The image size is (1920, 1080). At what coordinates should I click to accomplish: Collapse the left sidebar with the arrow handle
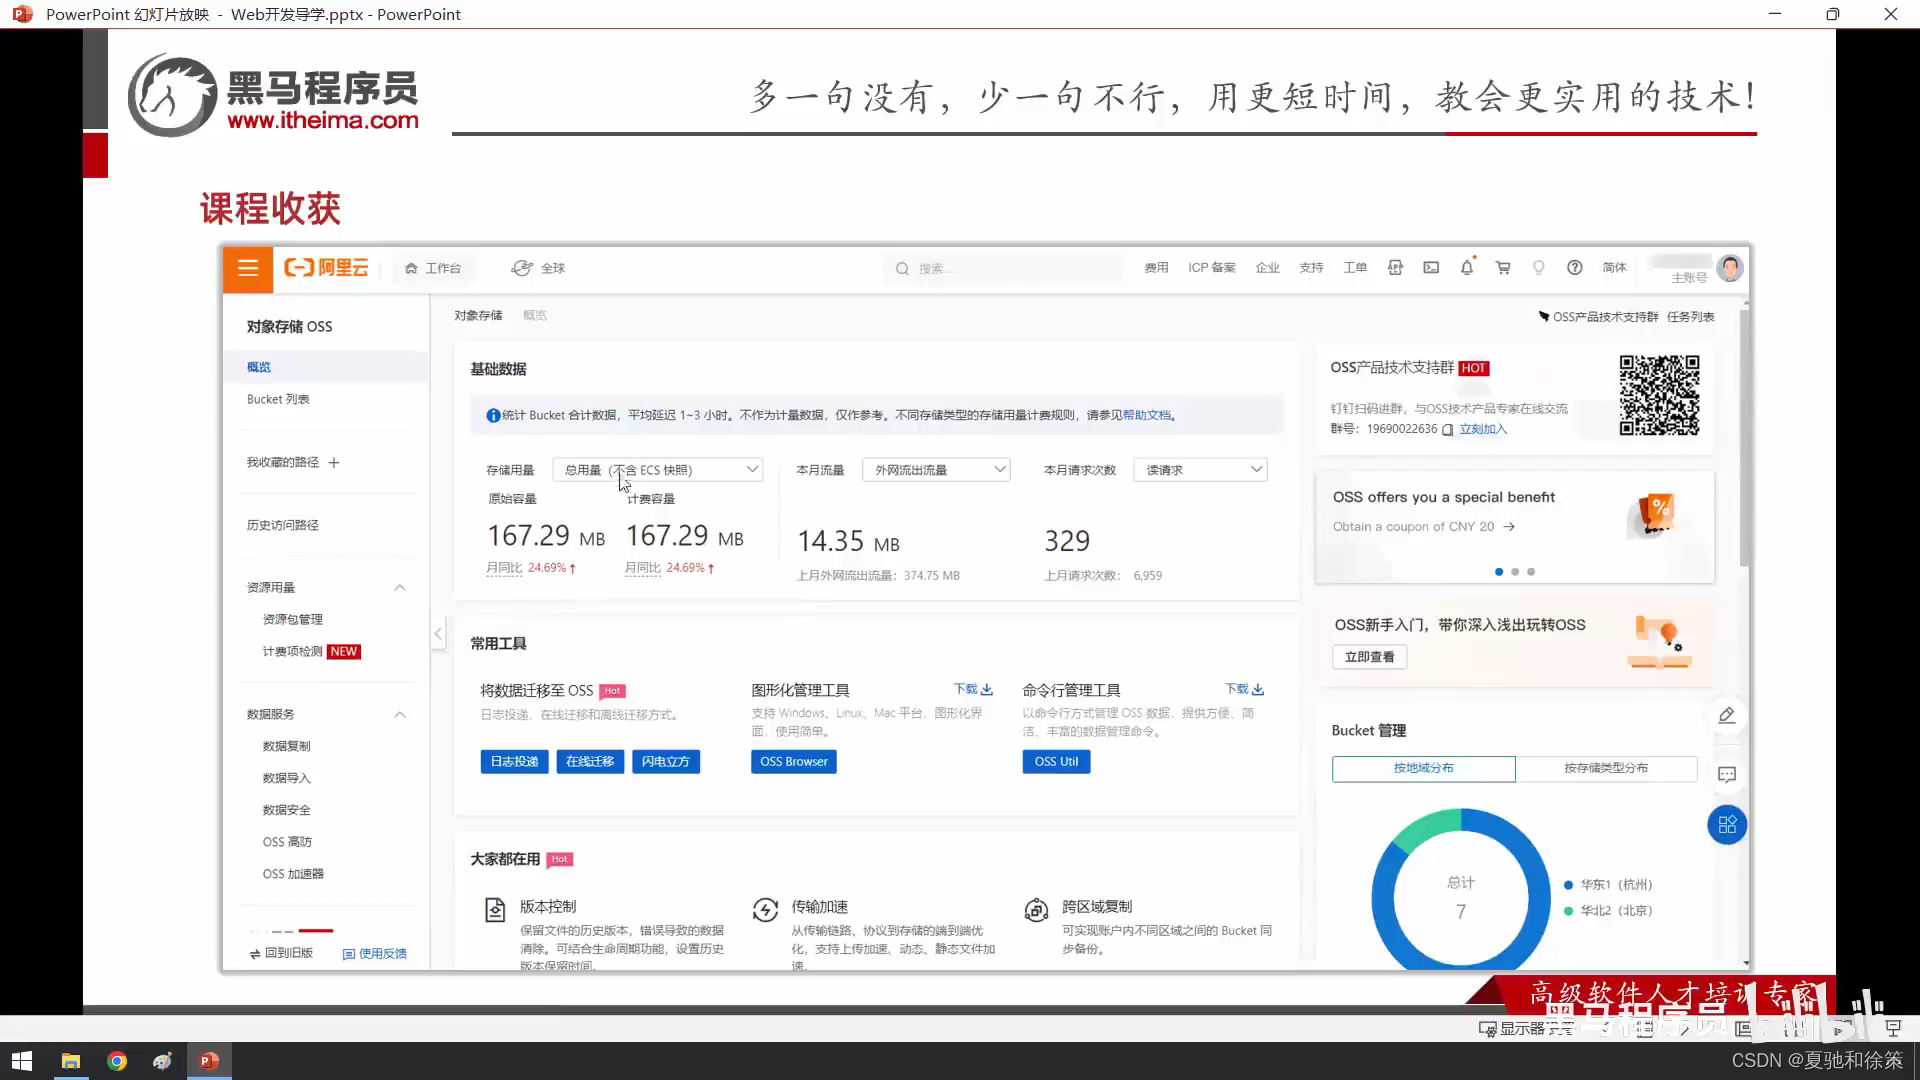[438, 634]
